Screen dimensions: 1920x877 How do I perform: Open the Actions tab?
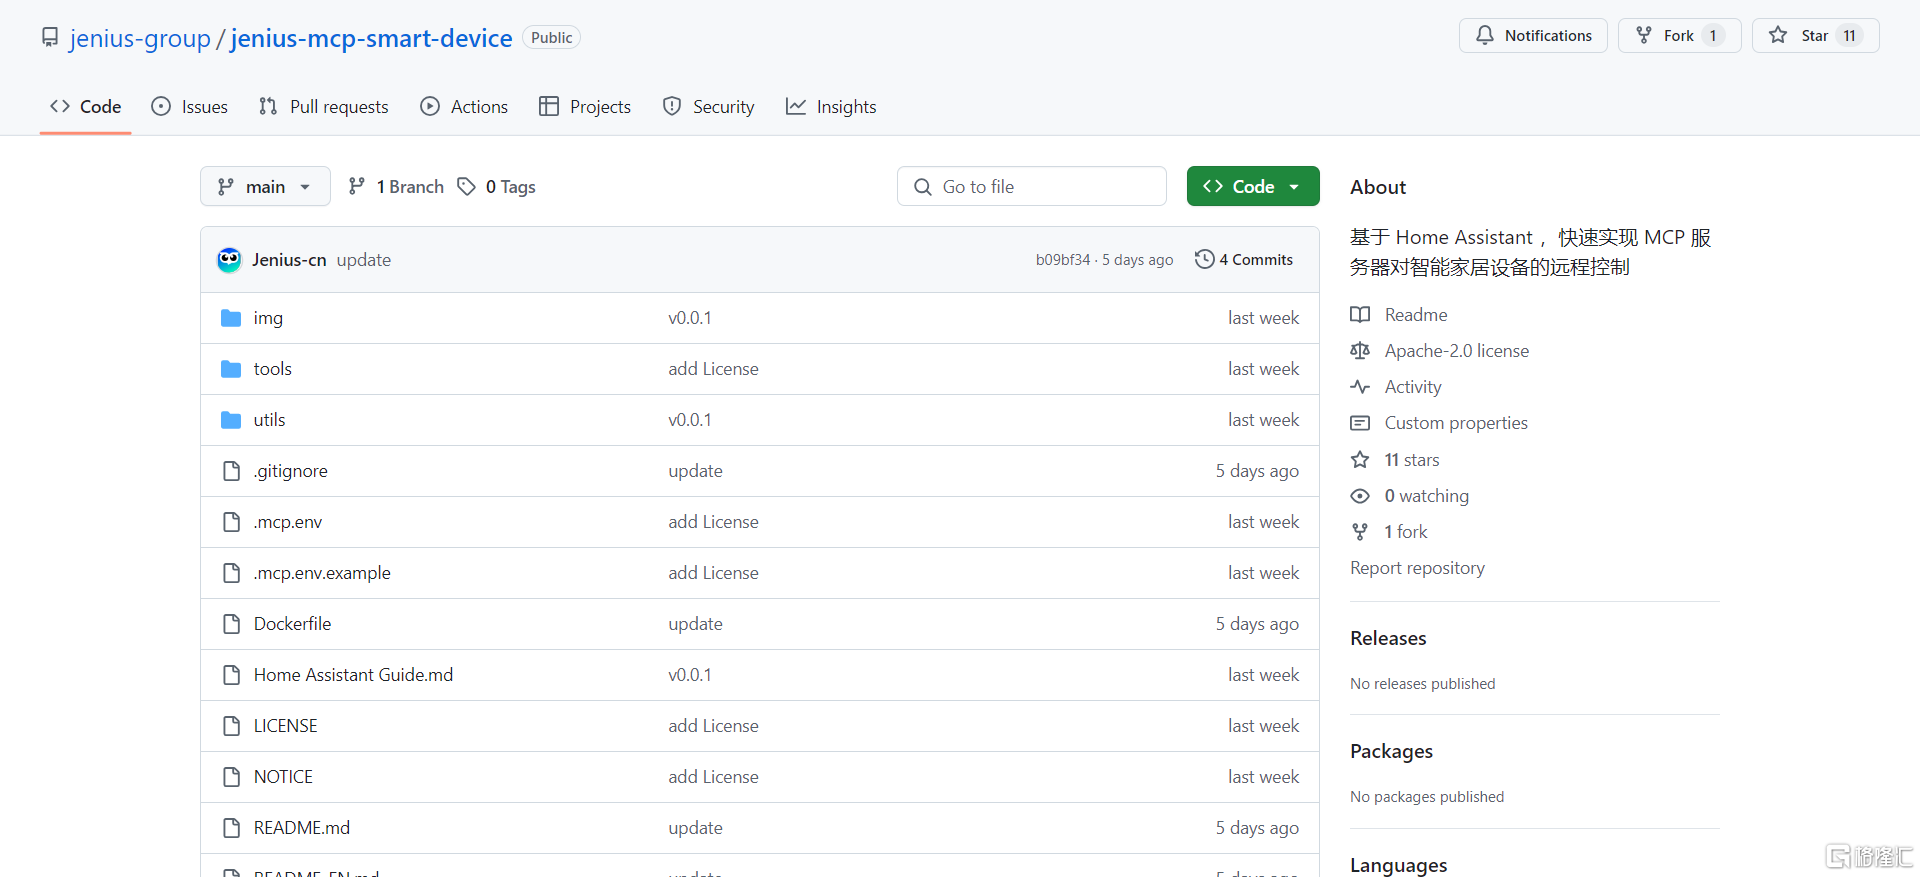[x=464, y=107]
